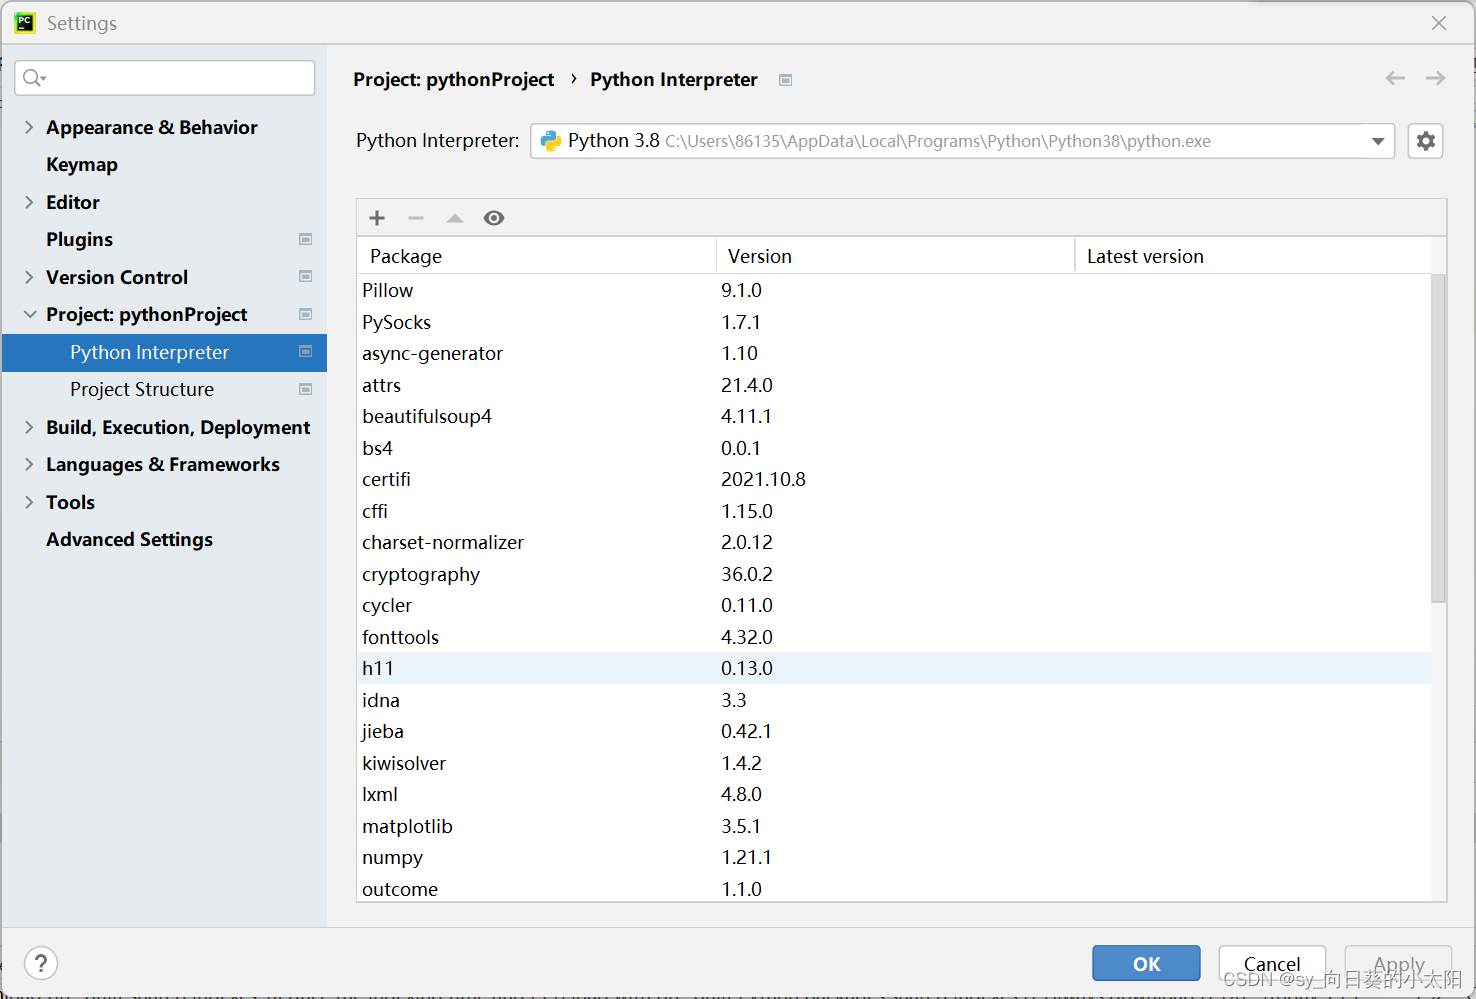Click the Cancel button
Viewport: 1476px width, 999px height.
1272,964
